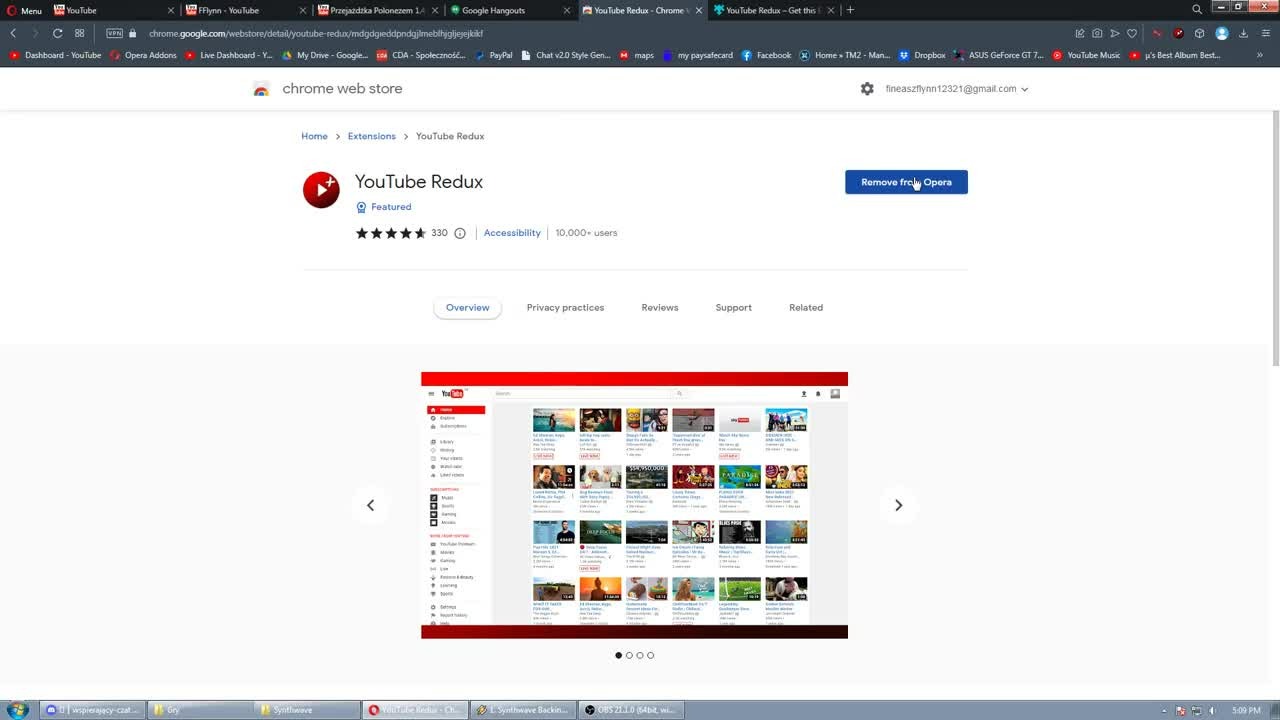
Task: Select the second carousel dot indicator
Action: coord(629,655)
